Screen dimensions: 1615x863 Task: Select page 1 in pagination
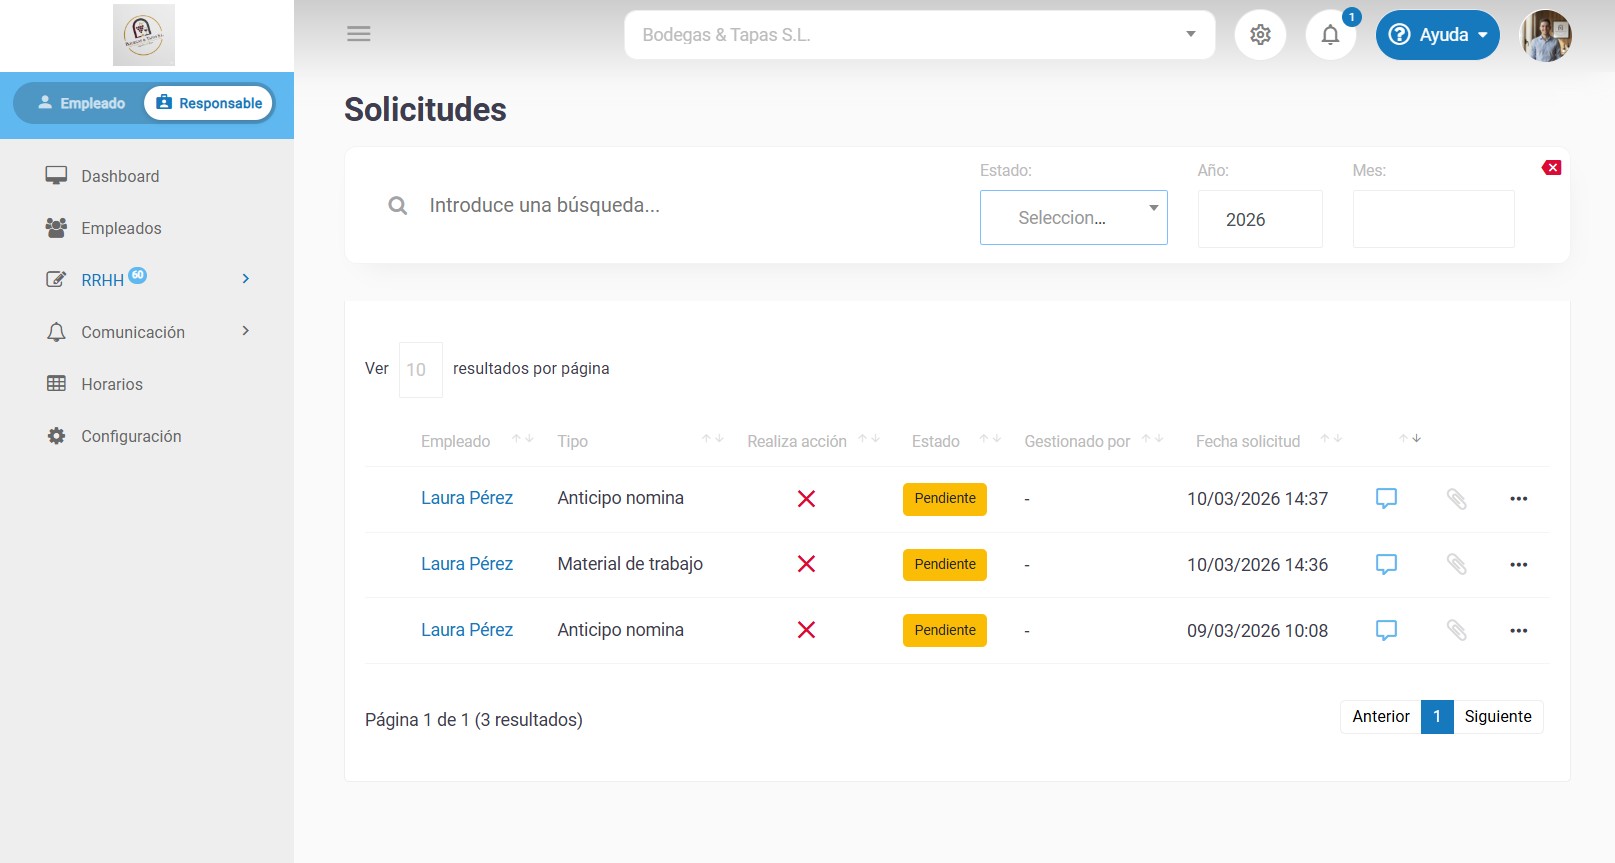tap(1437, 717)
